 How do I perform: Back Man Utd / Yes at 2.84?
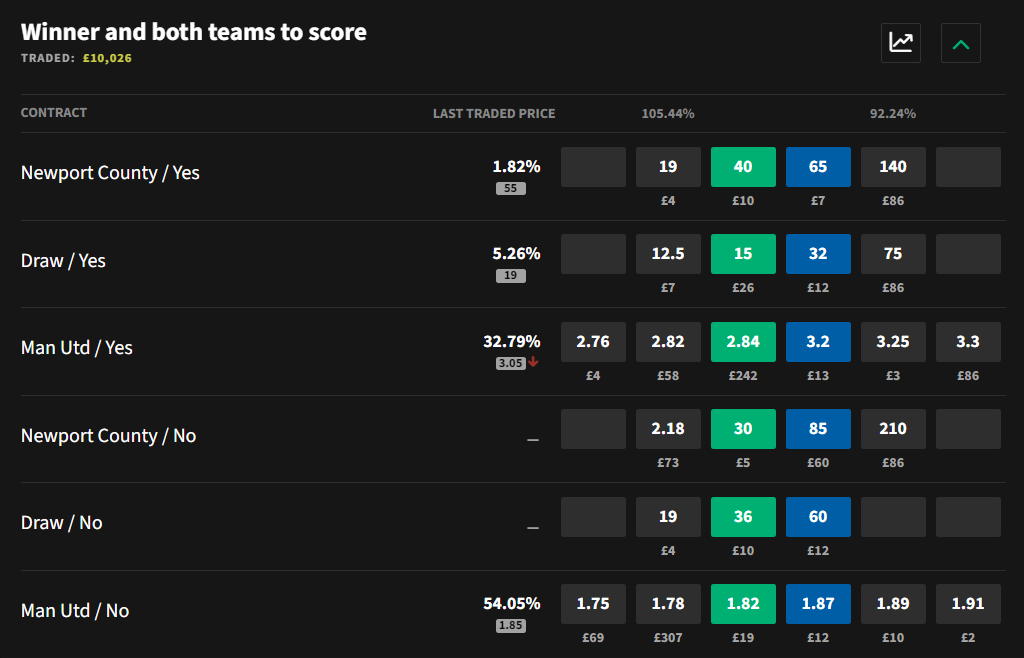coord(743,342)
